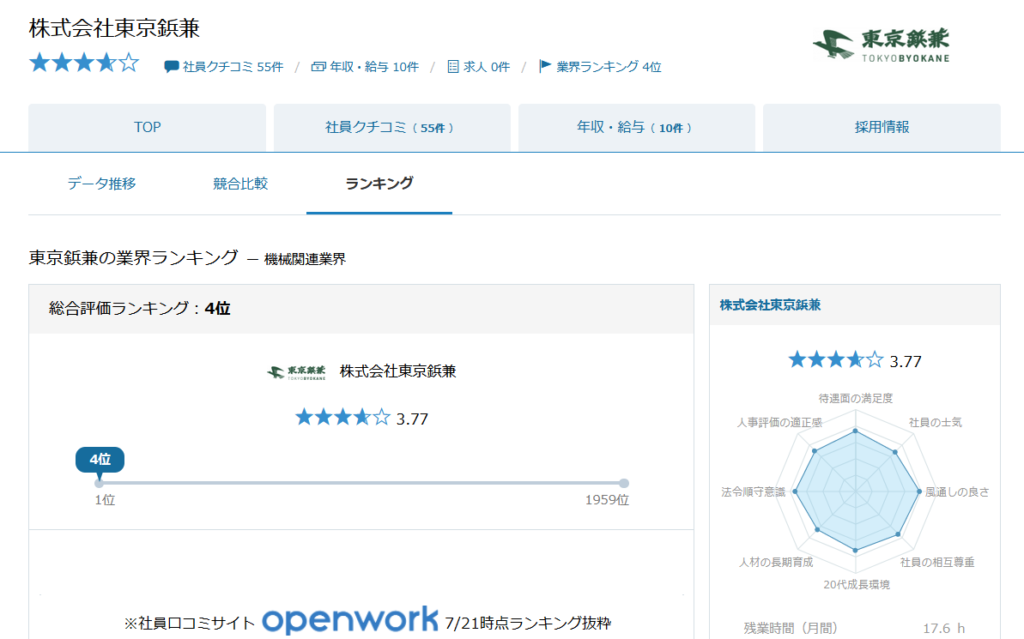Click the 株式会社東京鋲兼 link in sidebar card
Image resolution: width=1024 pixels, height=639 pixels.
click(770, 305)
